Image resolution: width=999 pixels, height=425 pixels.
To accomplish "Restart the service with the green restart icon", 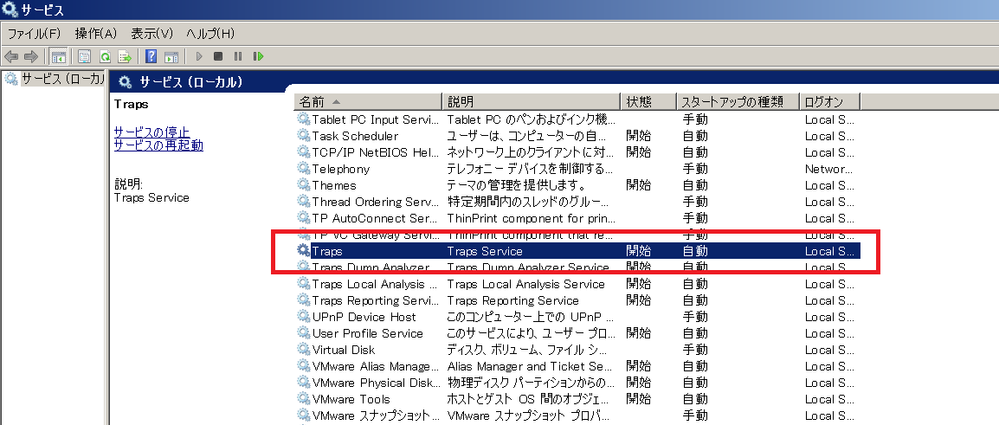I will tap(258, 57).
